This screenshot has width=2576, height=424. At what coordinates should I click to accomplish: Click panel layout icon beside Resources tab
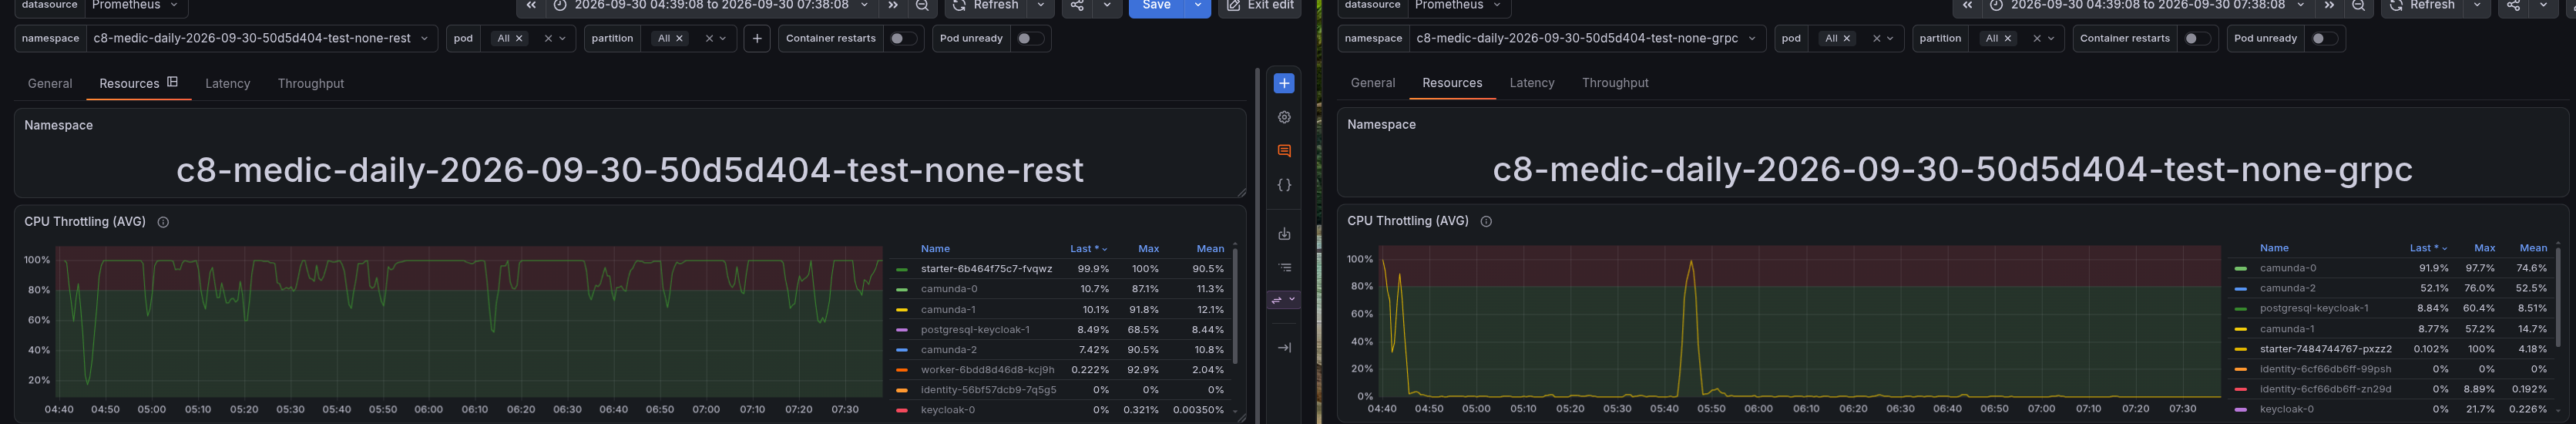[x=172, y=82]
